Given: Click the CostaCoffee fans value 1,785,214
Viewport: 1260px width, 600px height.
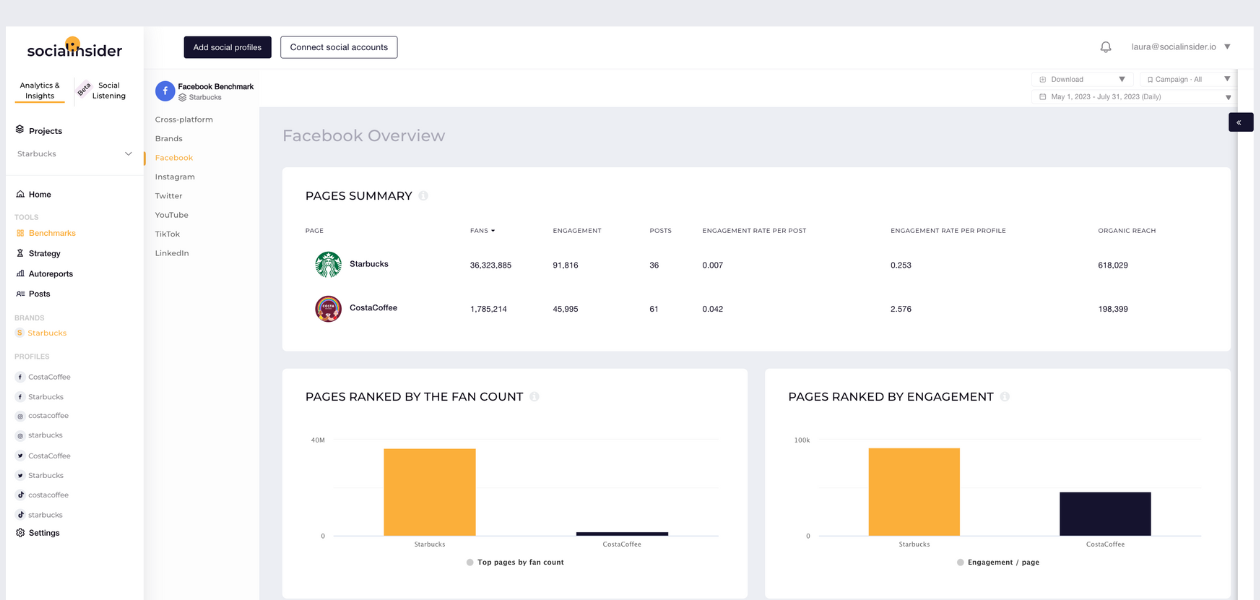Looking at the screenshot, I should [x=488, y=310].
